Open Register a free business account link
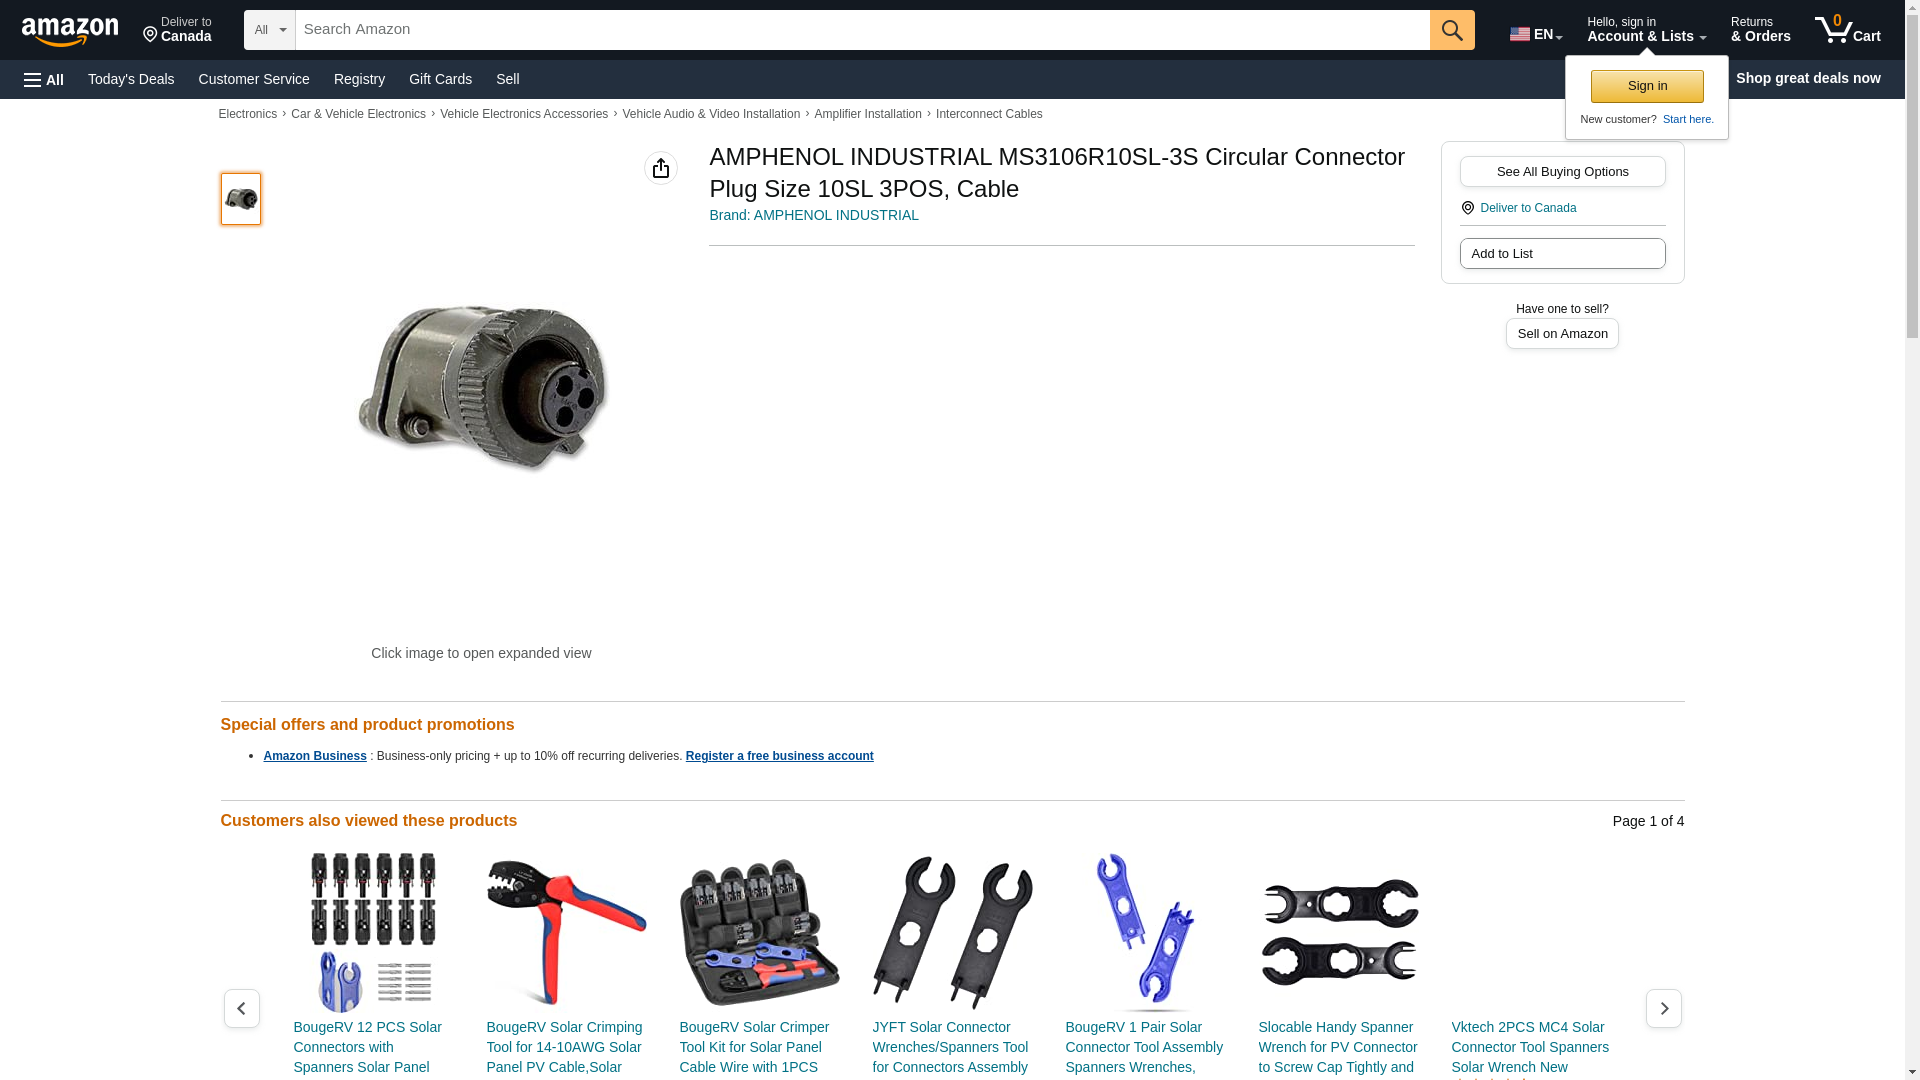 [779, 756]
